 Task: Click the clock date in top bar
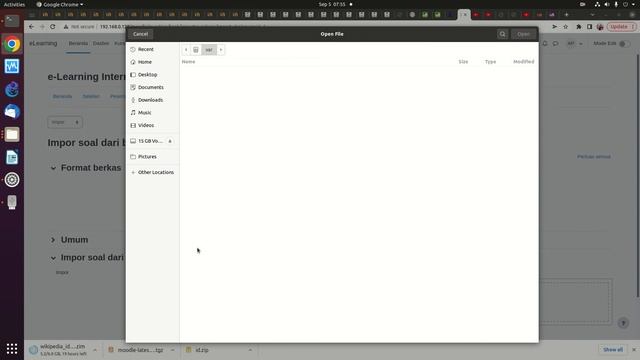pos(332,4)
